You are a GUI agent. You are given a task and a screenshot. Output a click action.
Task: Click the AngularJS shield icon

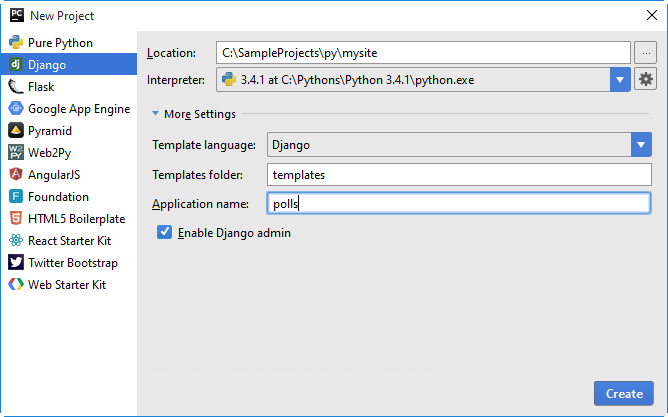[16, 174]
